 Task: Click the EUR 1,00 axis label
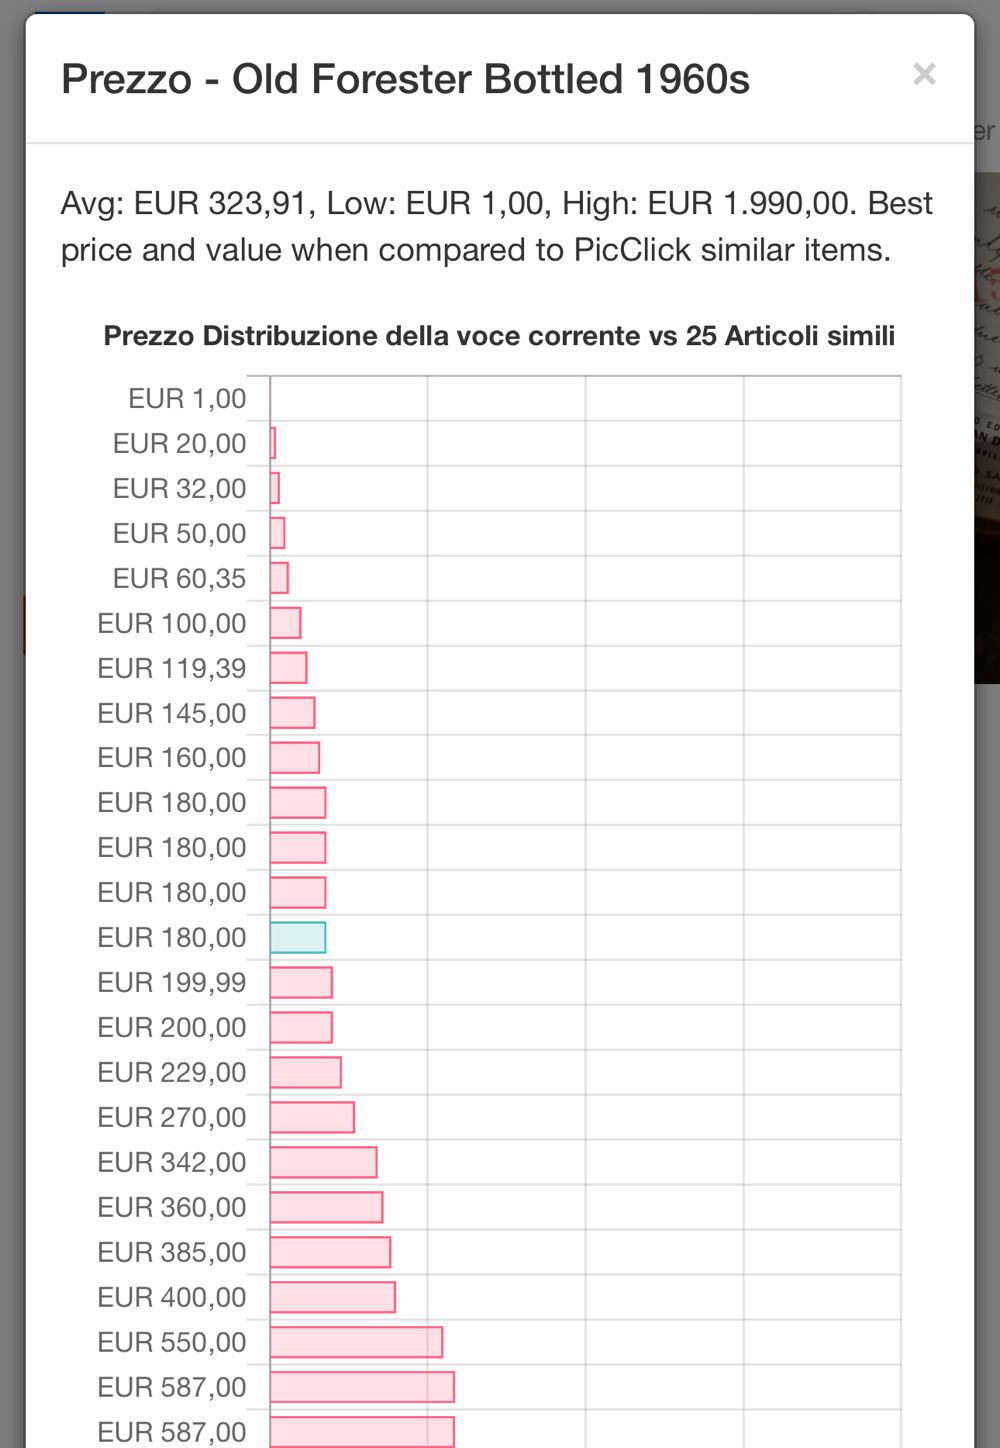coord(187,399)
